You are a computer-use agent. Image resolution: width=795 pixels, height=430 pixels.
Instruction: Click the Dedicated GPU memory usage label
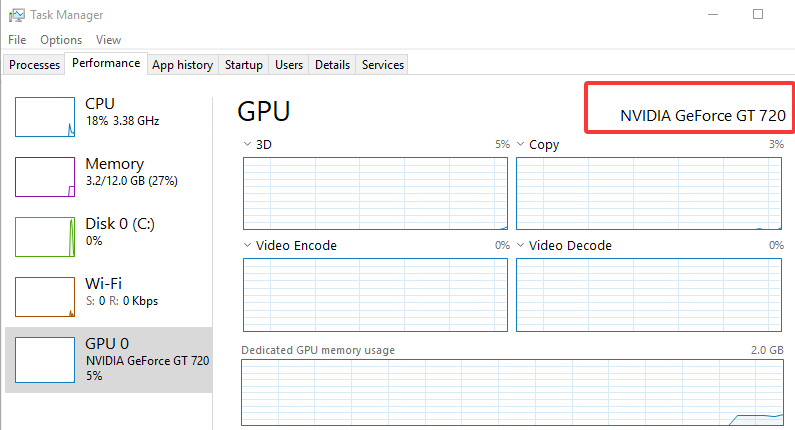[318, 350]
